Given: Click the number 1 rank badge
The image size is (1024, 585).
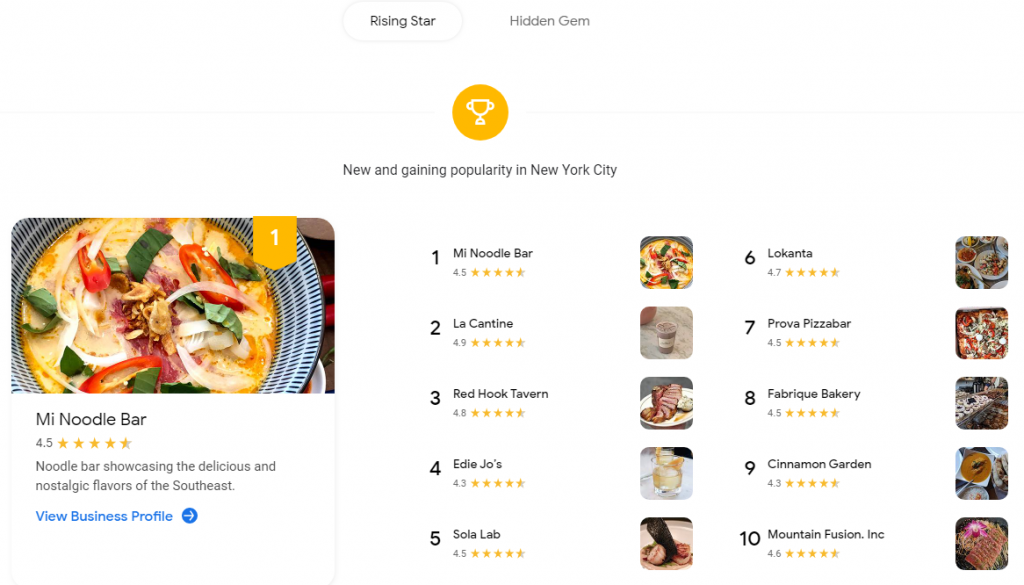Looking at the screenshot, I should (x=275, y=240).
